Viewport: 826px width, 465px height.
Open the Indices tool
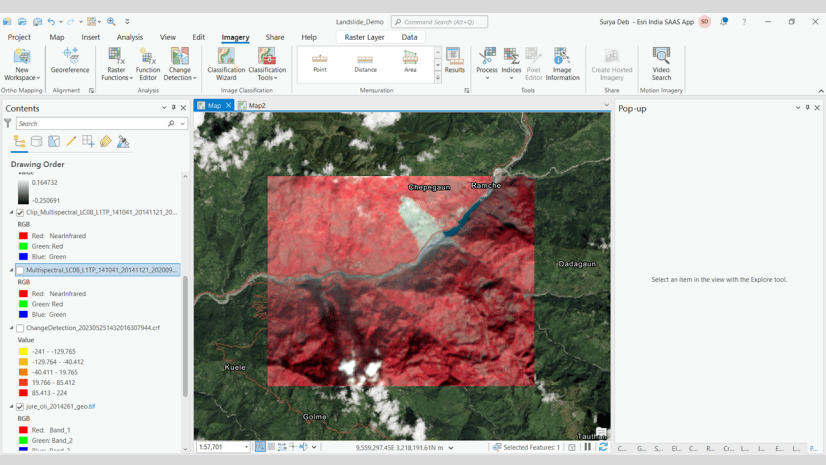(x=511, y=63)
